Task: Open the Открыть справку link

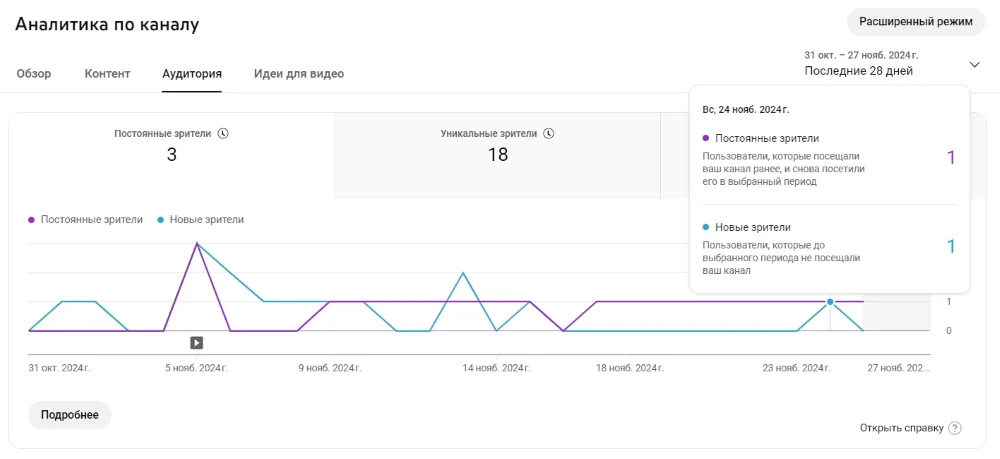Action: pyautogui.click(x=901, y=428)
